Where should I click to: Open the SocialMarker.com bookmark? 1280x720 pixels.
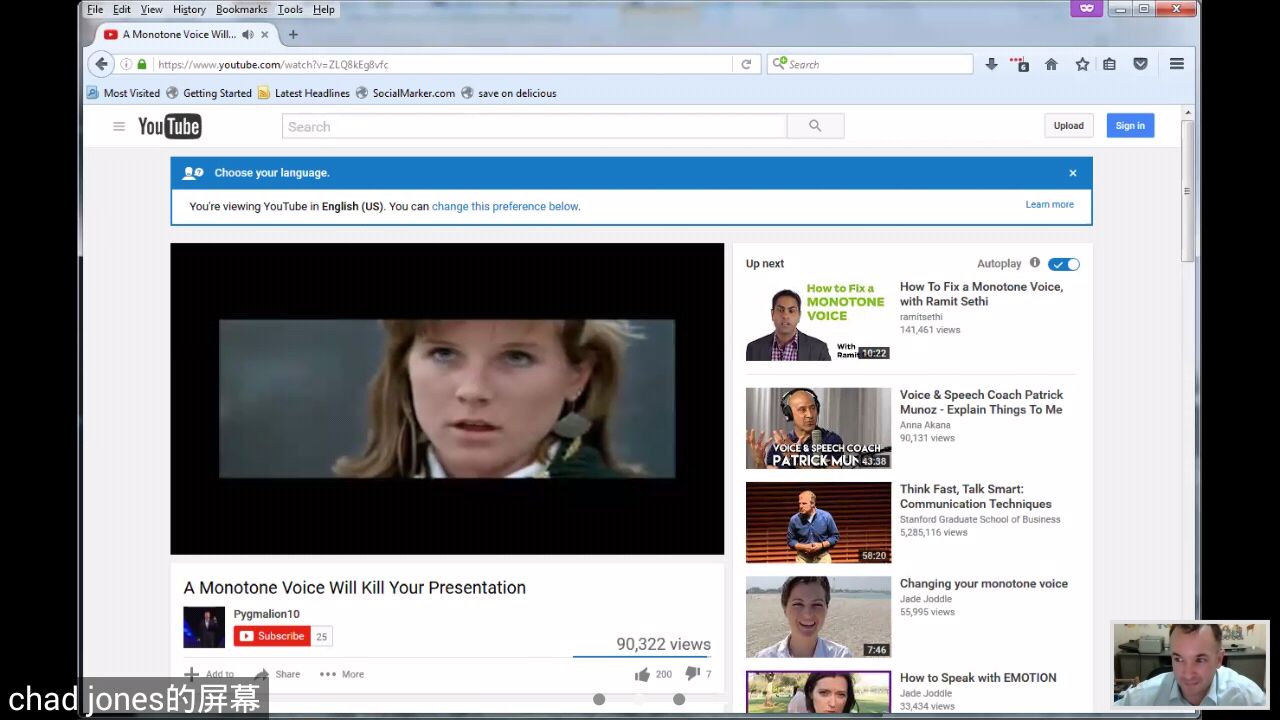[405, 93]
